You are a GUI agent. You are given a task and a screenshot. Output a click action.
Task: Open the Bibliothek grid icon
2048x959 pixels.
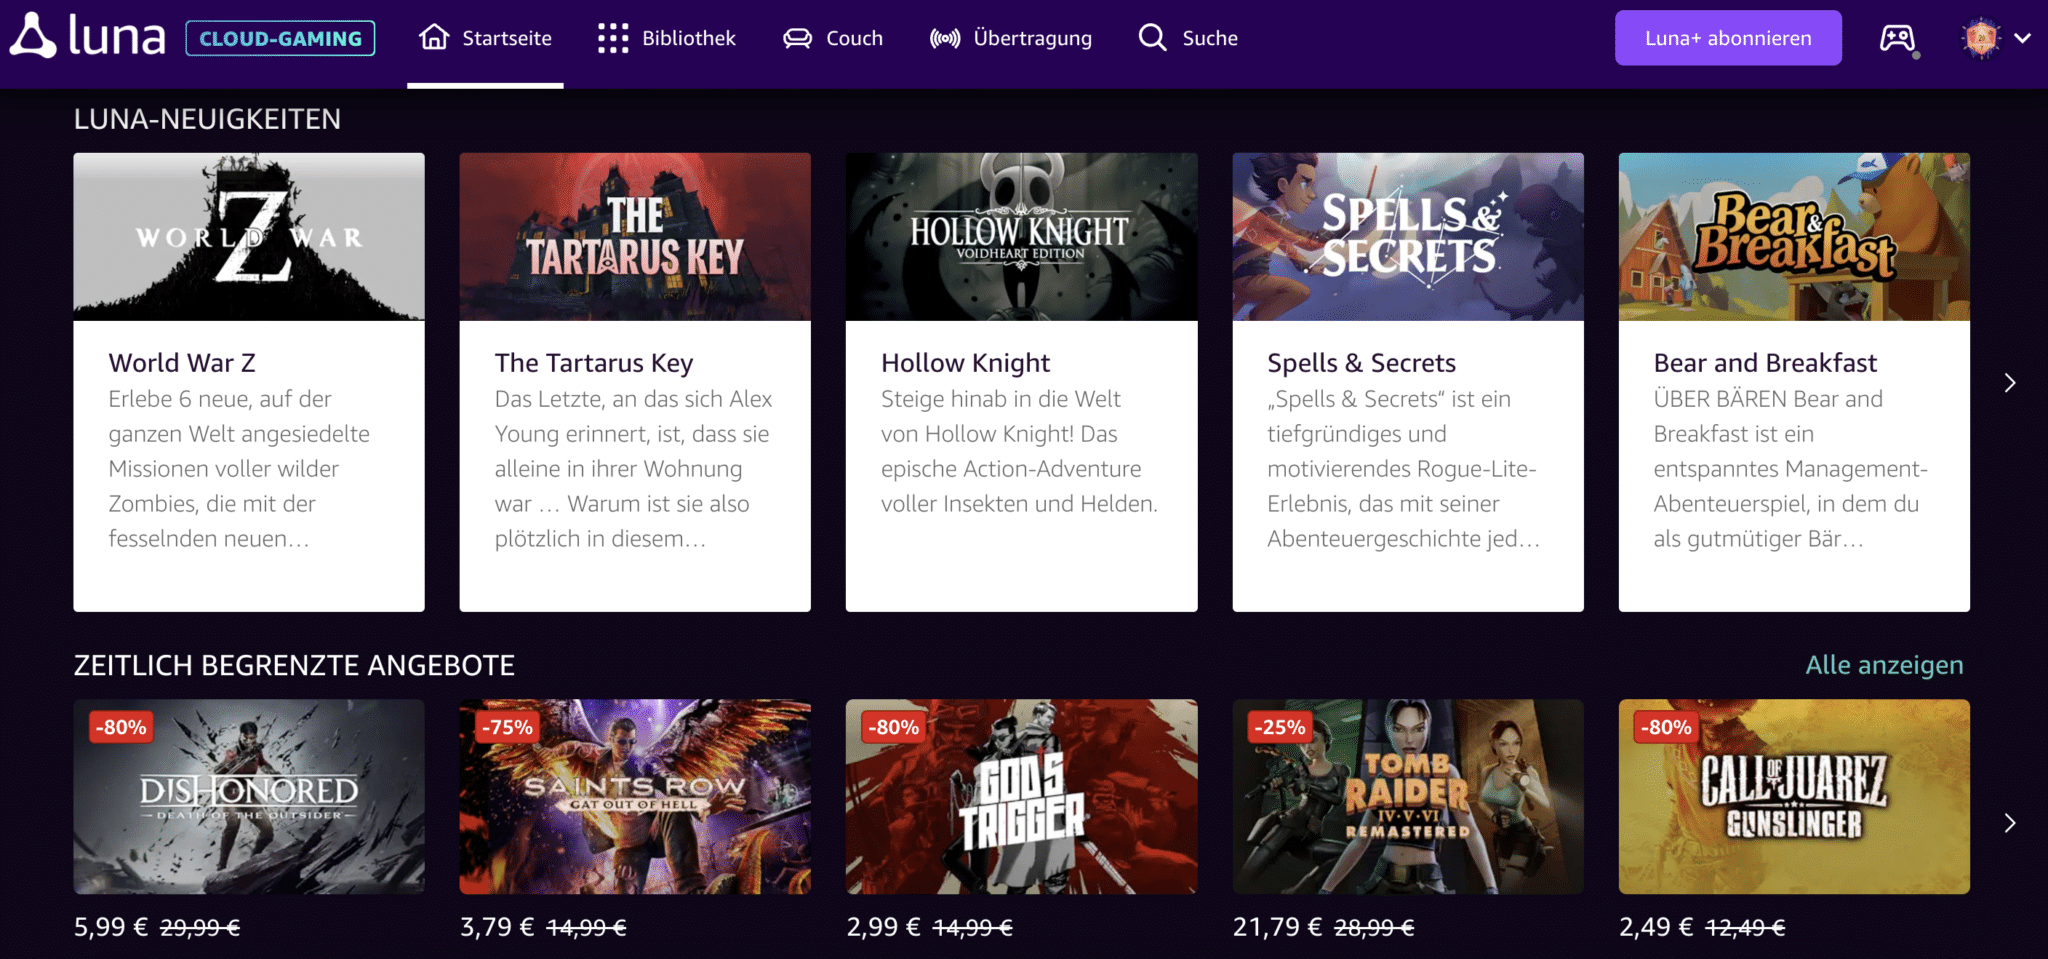click(x=613, y=38)
